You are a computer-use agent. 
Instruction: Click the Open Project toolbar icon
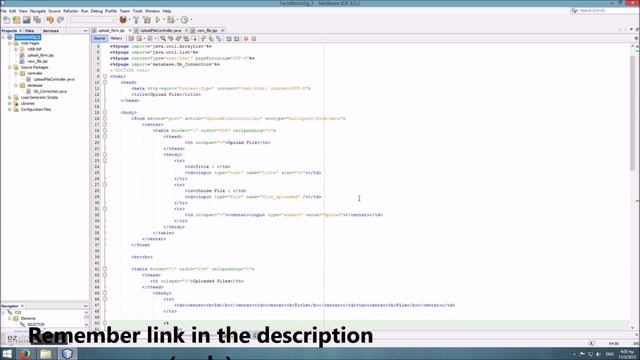[x=27, y=20]
